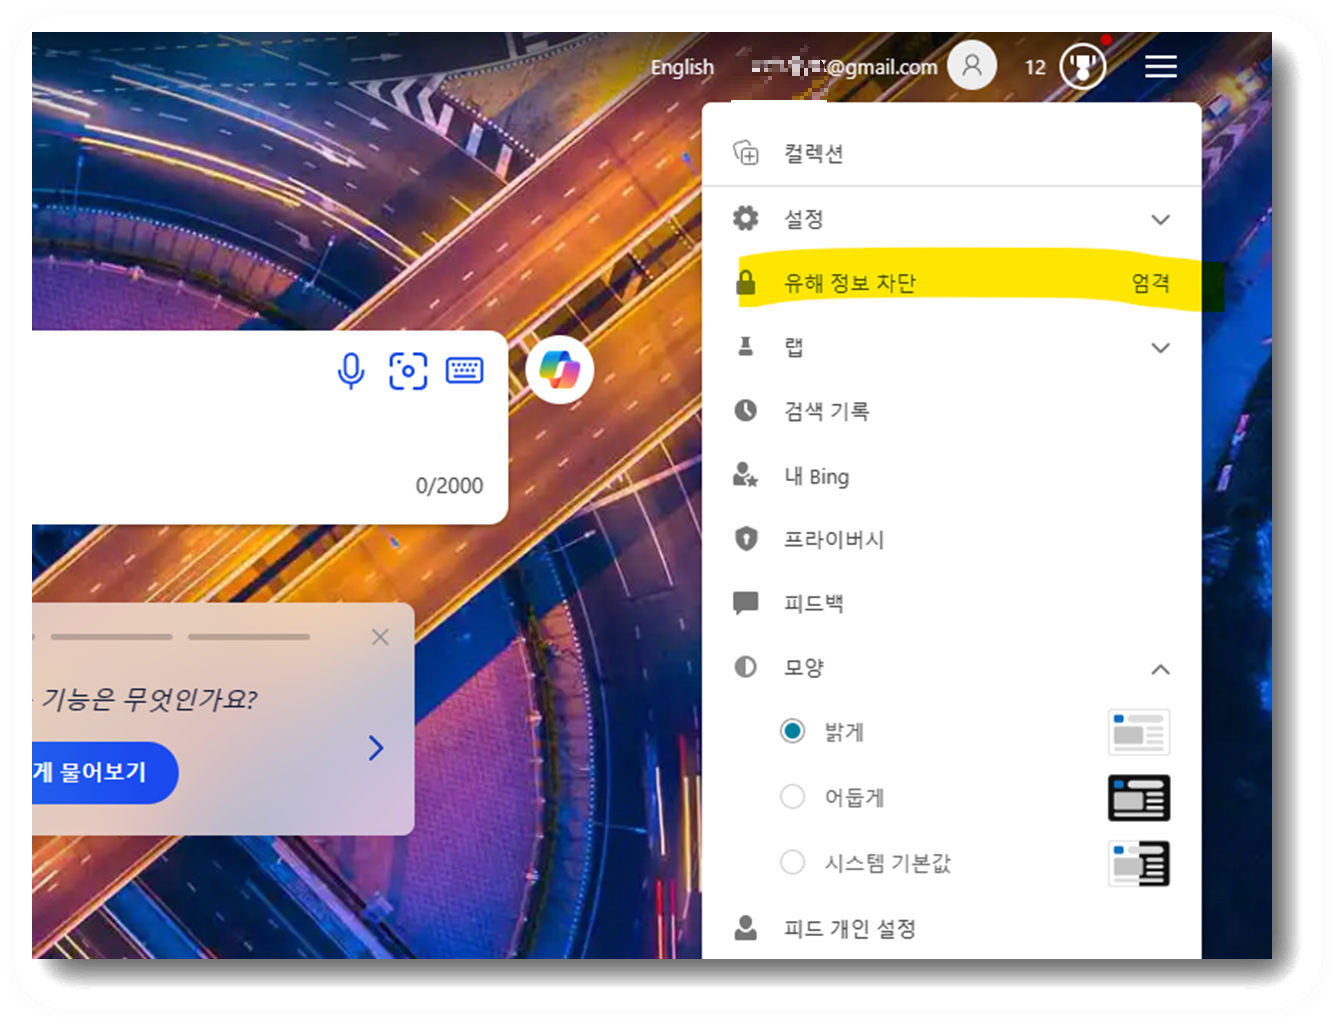Viewport: 1337px width, 1024px height.
Task: Click the 모양 half-circle appearance icon
Action: coord(746,667)
